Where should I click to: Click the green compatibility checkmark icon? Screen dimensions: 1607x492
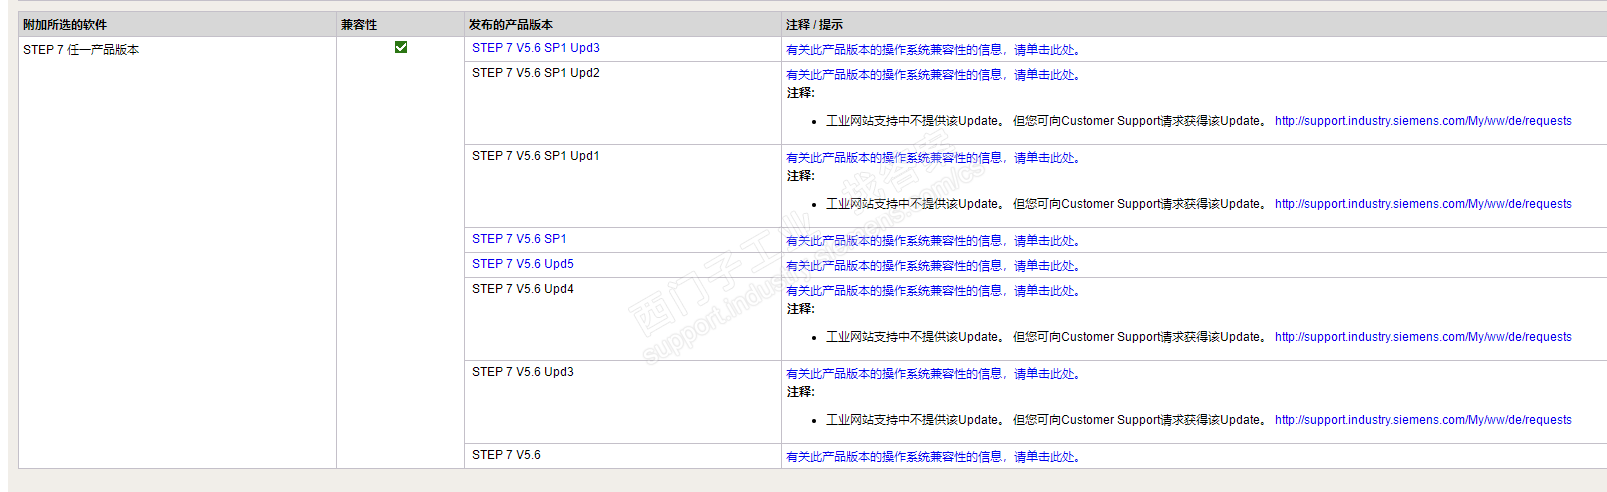coord(401,47)
